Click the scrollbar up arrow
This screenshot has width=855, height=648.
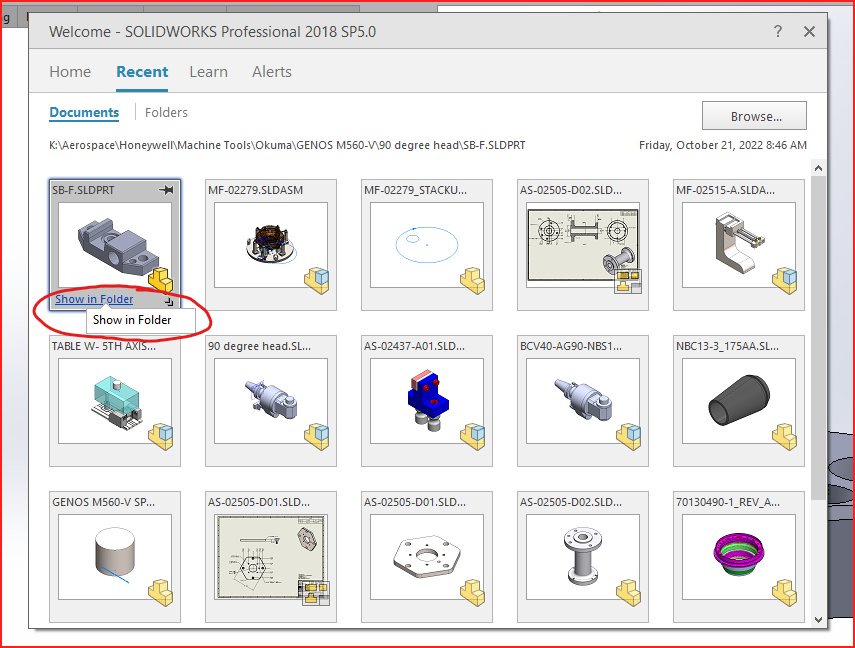click(818, 169)
